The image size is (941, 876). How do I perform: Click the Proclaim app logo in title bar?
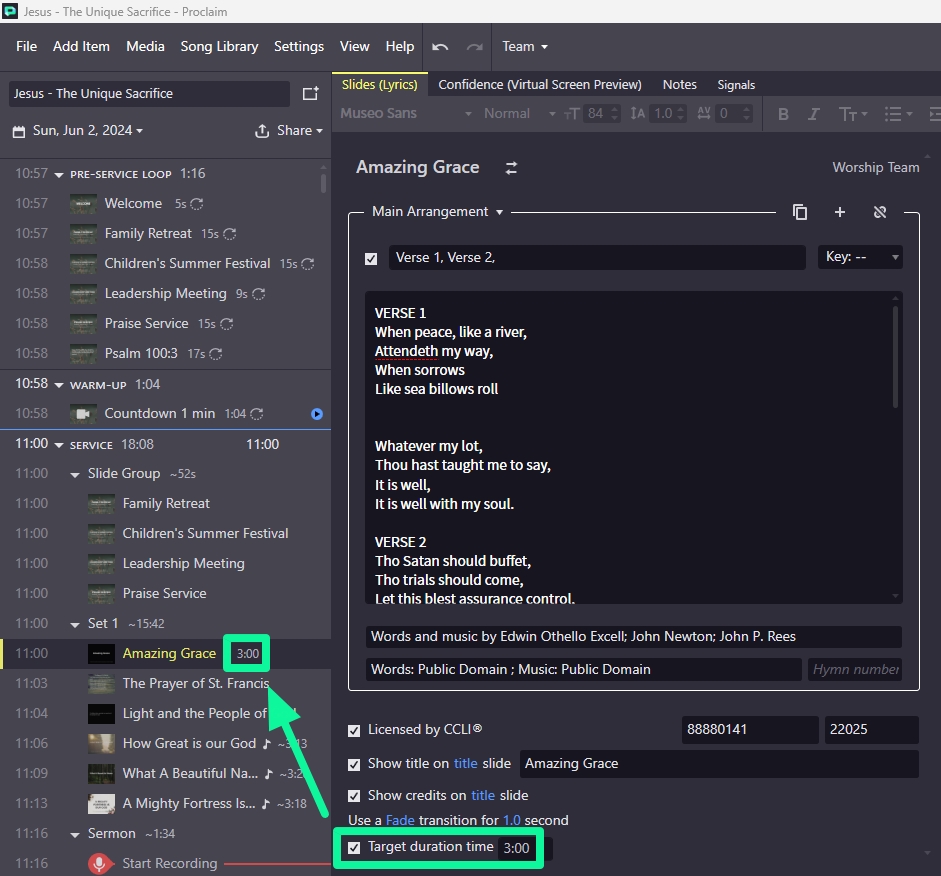click(10, 11)
